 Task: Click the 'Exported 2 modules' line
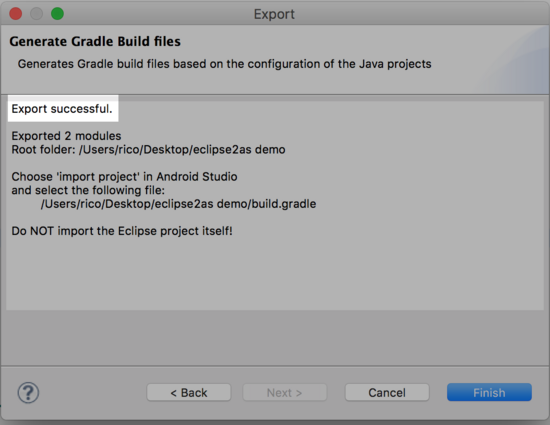coord(66,136)
